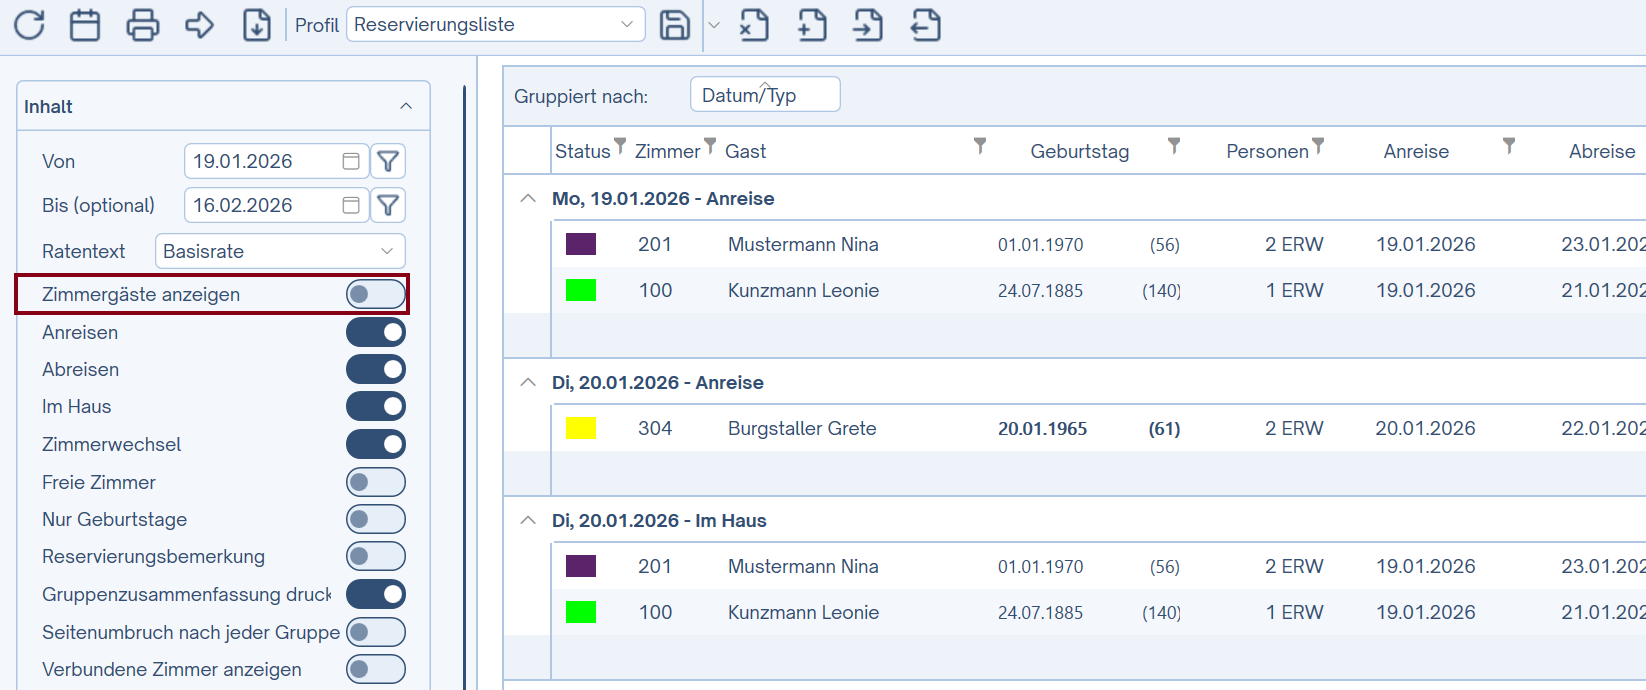Click the add profile document icon

click(812, 25)
